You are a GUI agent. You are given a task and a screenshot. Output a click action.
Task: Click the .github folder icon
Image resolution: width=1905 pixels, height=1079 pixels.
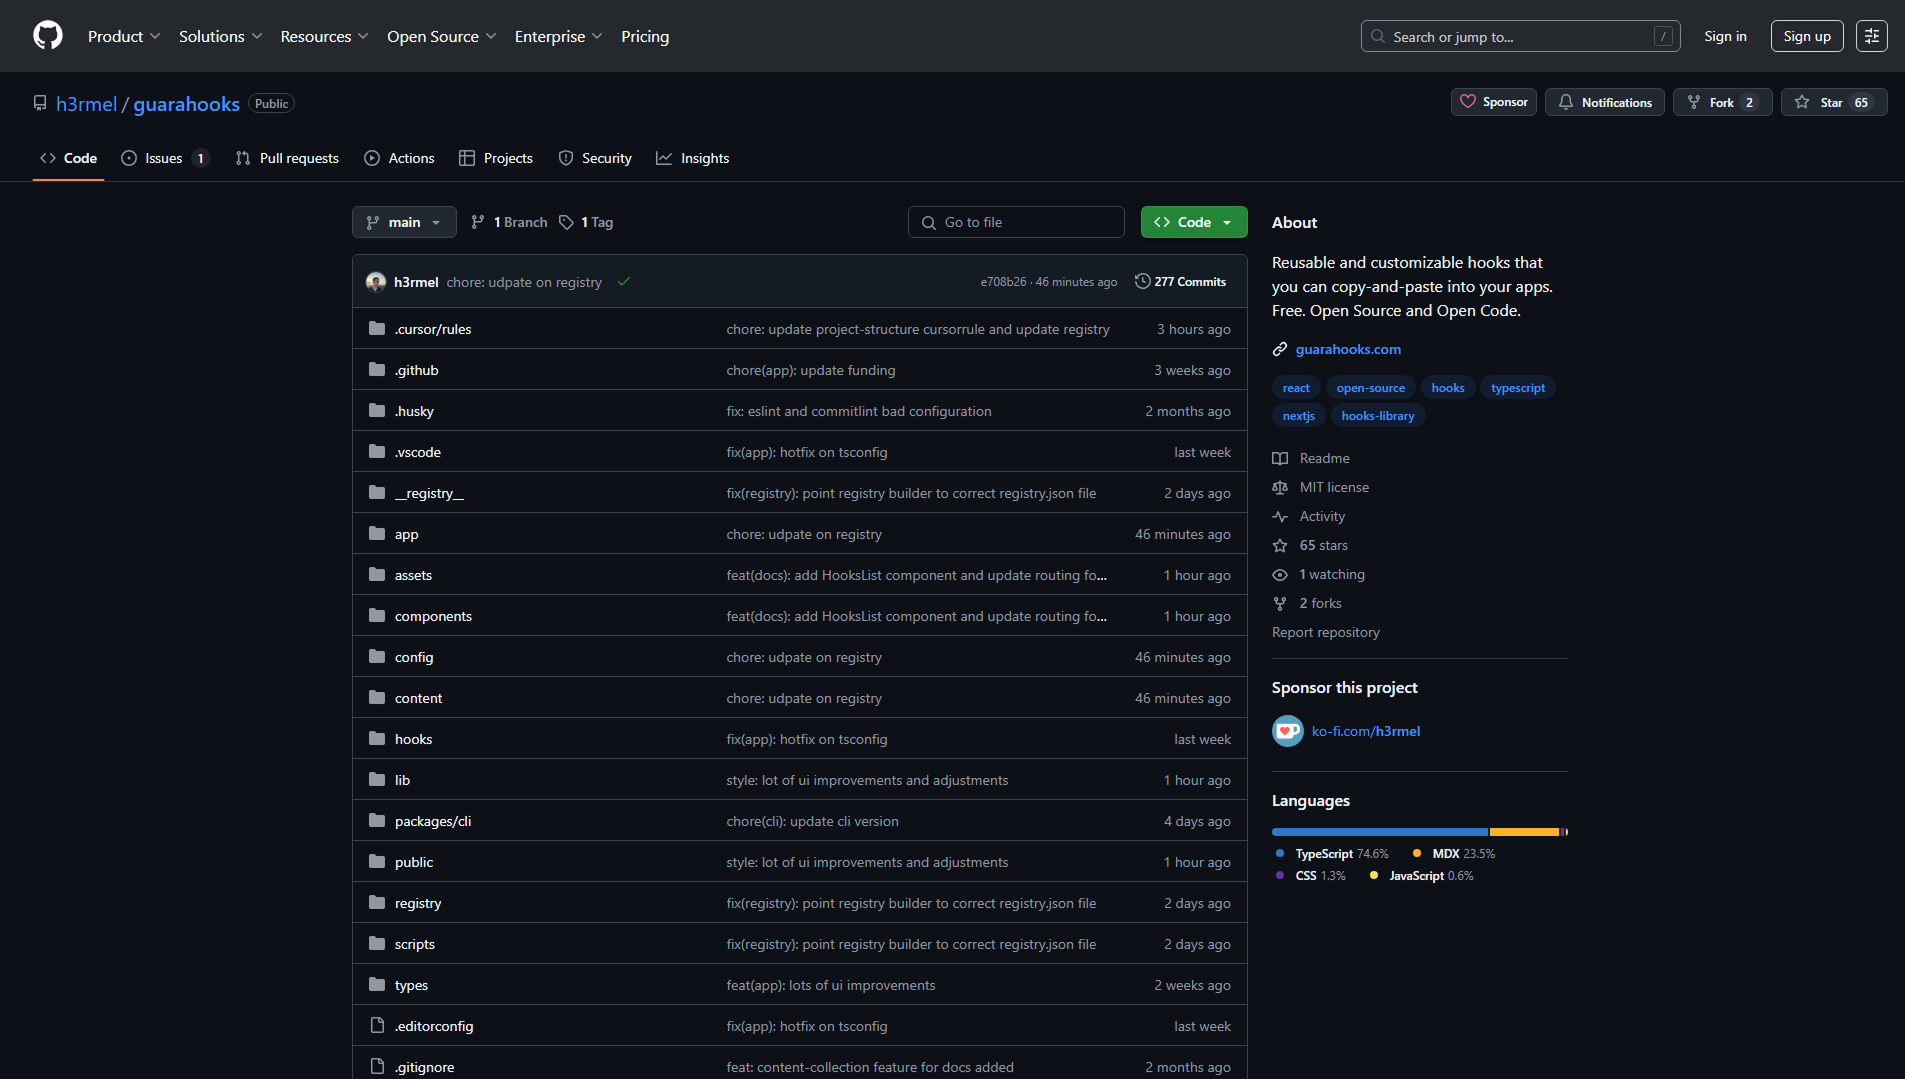pyautogui.click(x=377, y=370)
